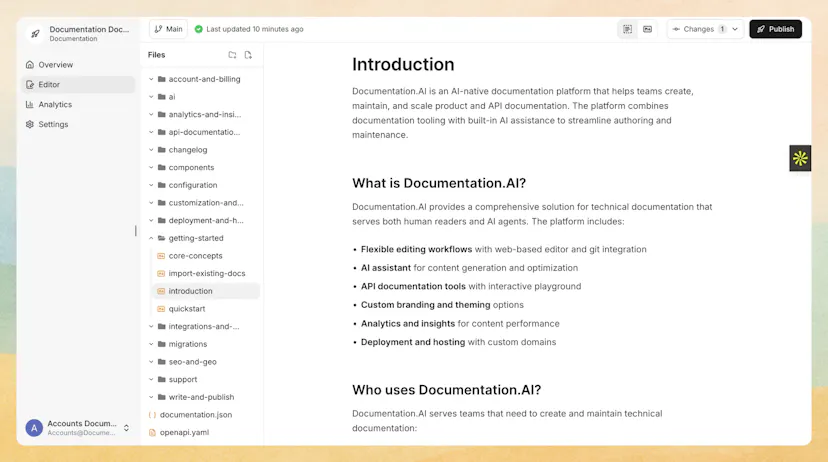The height and width of the screenshot is (462, 828).
Task: Go to Analytics section
Action: [x=78, y=105]
